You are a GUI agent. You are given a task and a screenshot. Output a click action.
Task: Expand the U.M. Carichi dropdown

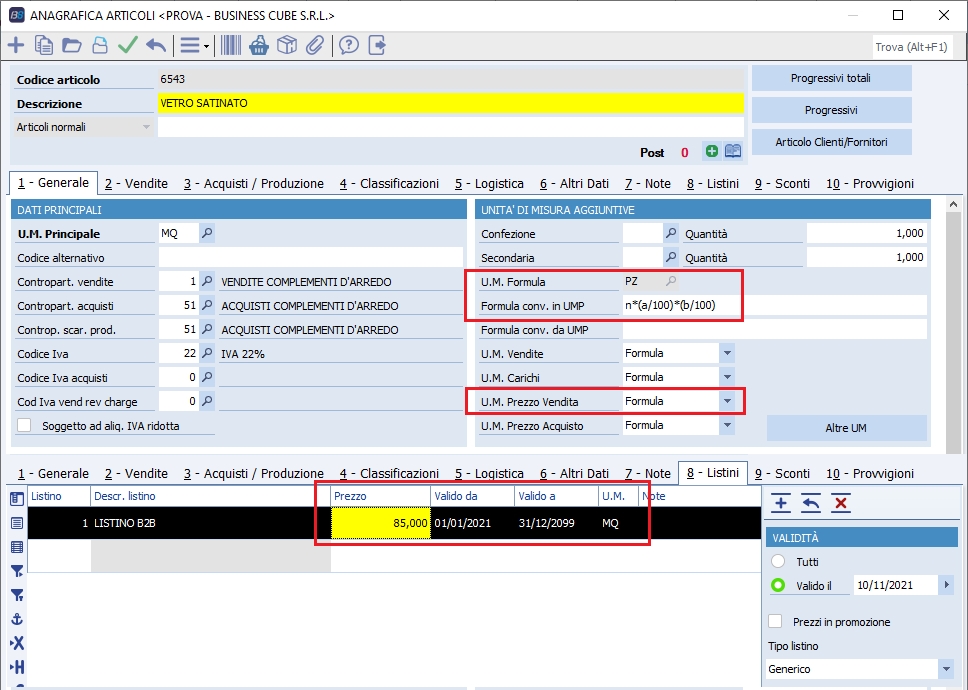point(727,378)
